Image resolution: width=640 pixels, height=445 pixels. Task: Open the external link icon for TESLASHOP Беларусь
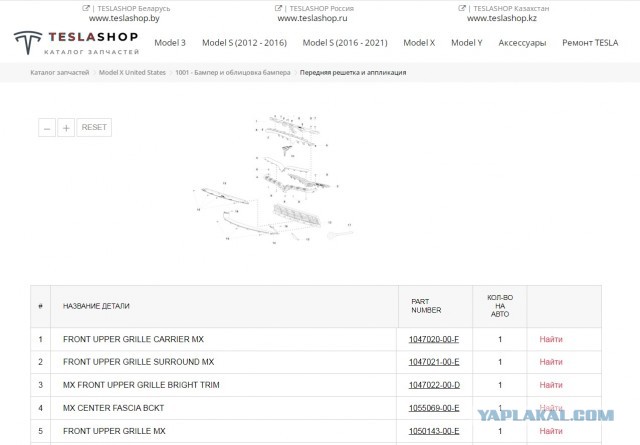point(86,8)
